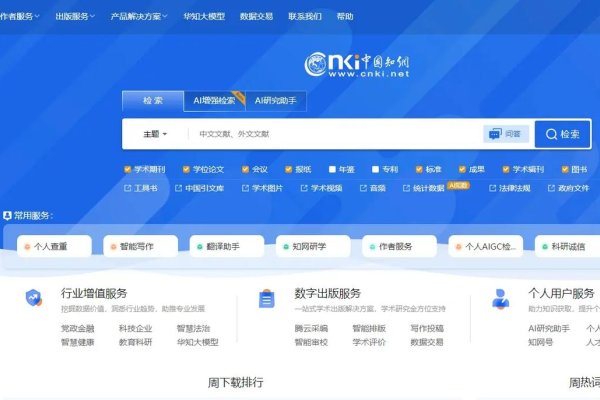
Task: Click green dot on 知网研学 card
Action: 286,247
